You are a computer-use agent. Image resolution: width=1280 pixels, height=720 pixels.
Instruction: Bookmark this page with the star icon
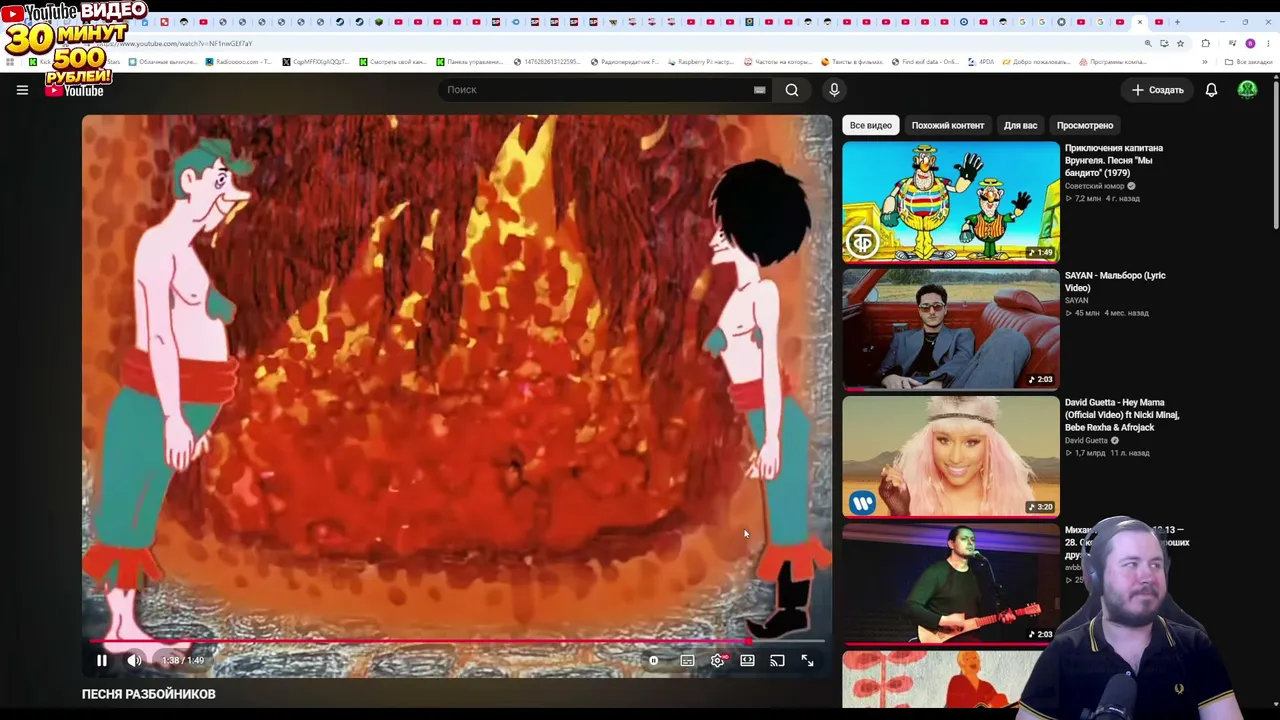(1180, 43)
